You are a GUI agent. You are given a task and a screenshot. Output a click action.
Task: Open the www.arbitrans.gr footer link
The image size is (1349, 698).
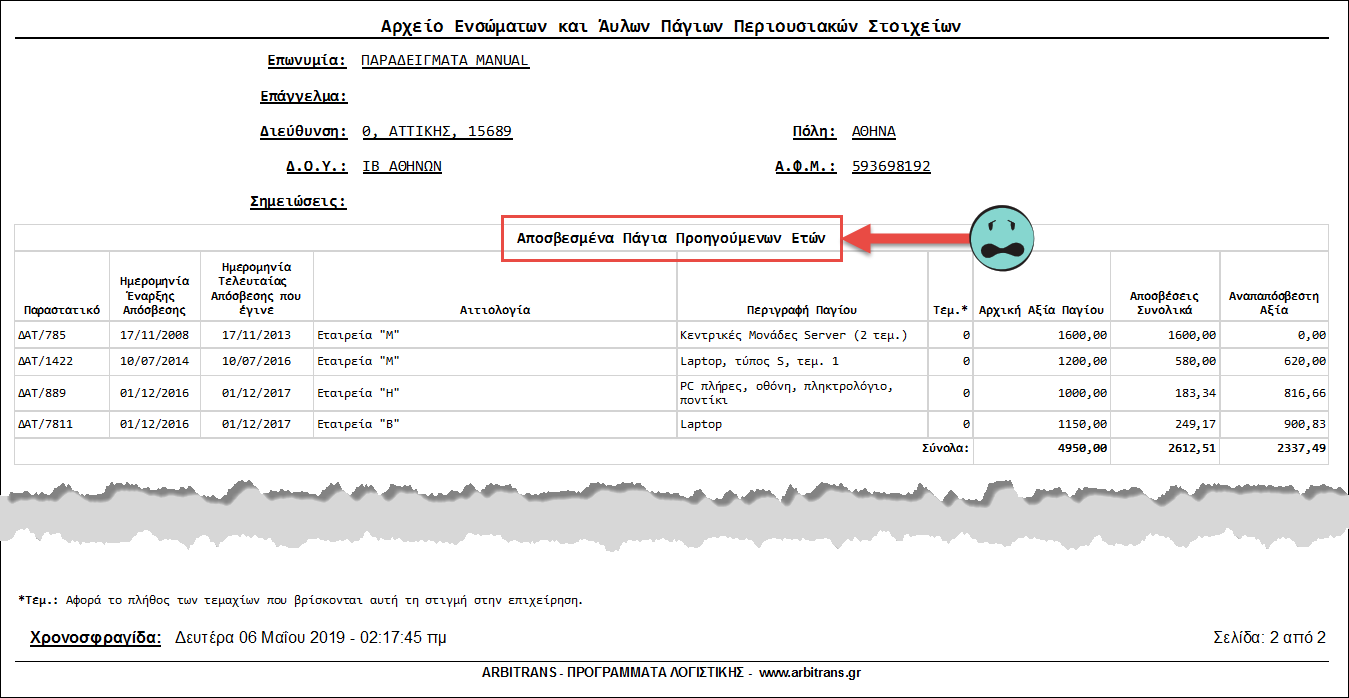point(809,672)
